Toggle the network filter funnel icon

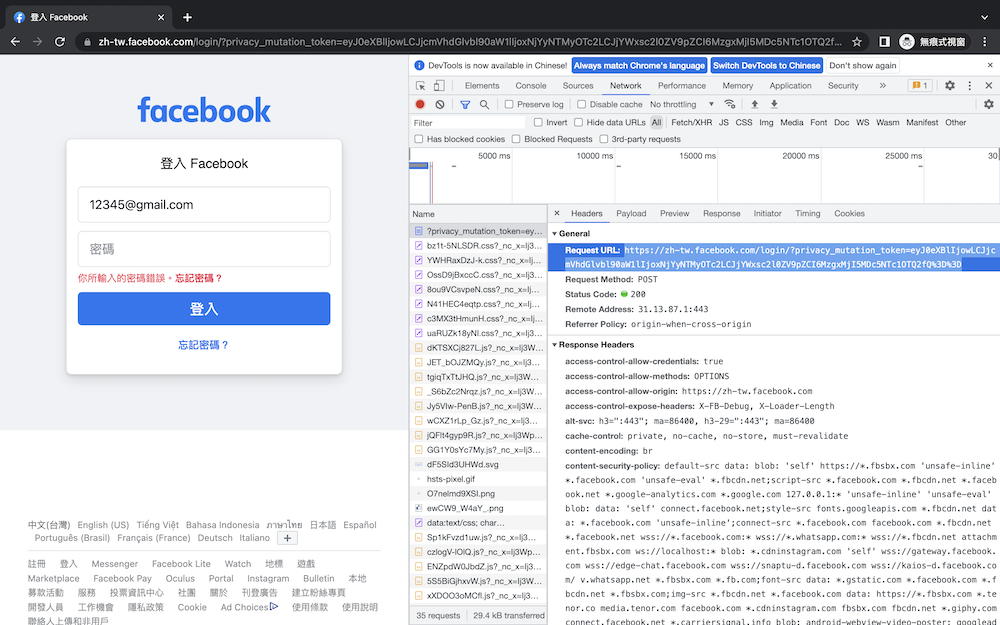[x=466, y=104]
